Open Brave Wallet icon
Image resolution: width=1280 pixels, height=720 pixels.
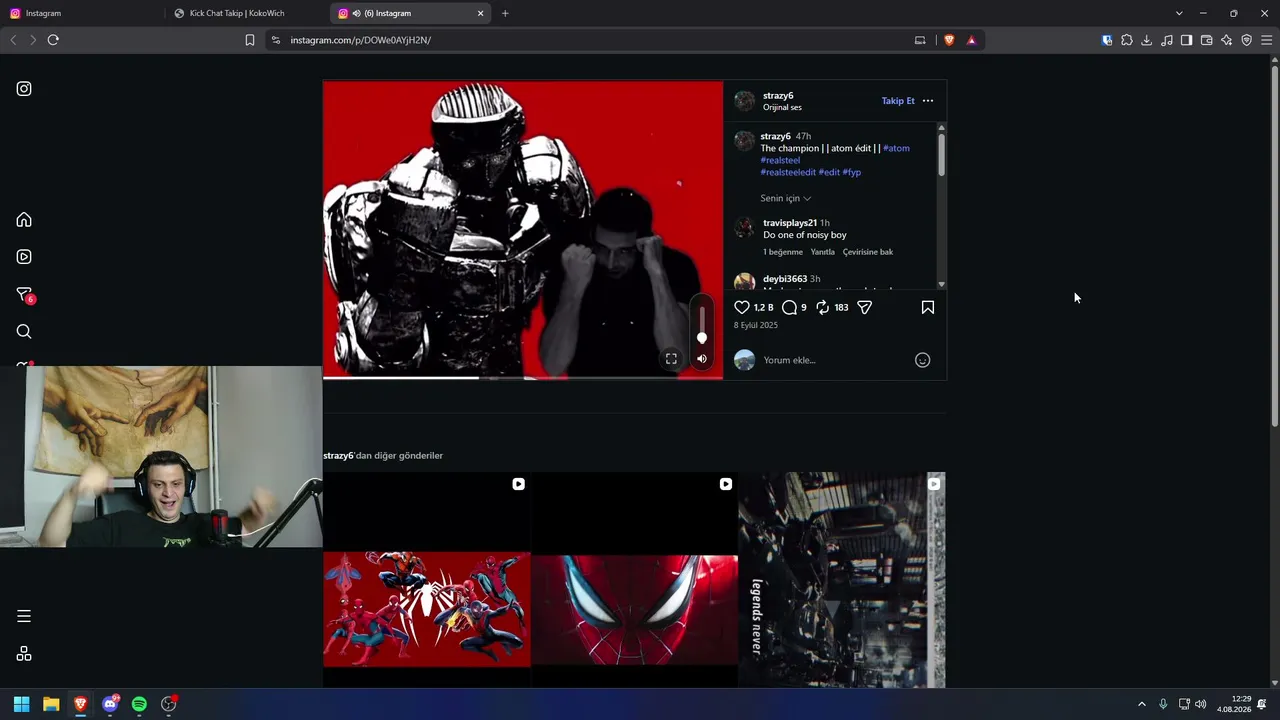(1207, 40)
